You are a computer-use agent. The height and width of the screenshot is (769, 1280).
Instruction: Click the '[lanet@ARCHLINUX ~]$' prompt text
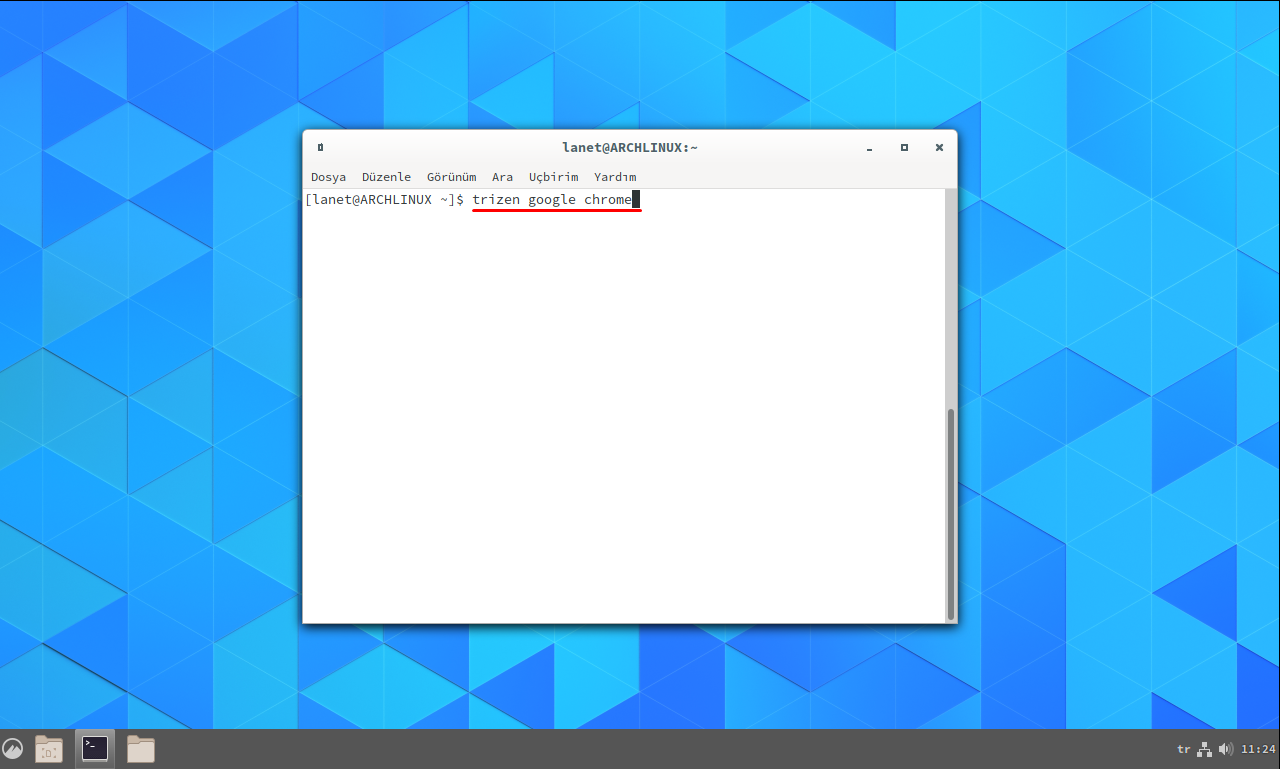[x=384, y=200]
